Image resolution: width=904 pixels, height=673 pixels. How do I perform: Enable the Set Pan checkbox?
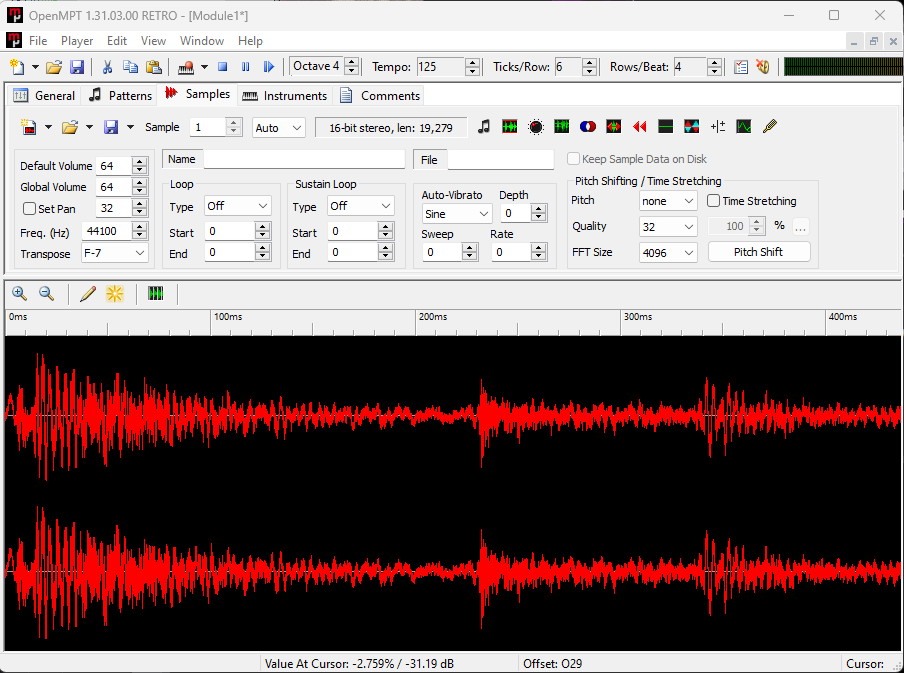(29, 209)
